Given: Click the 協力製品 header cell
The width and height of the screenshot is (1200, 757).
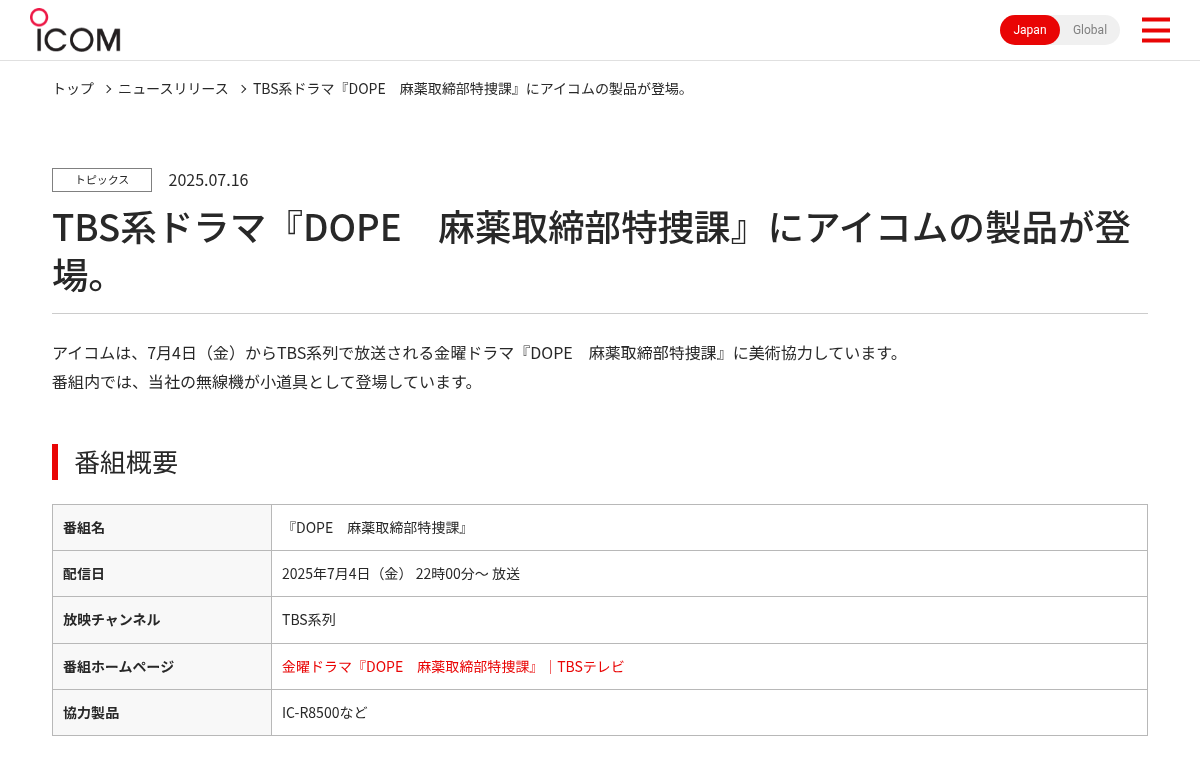Looking at the screenshot, I should pos(162,712).
